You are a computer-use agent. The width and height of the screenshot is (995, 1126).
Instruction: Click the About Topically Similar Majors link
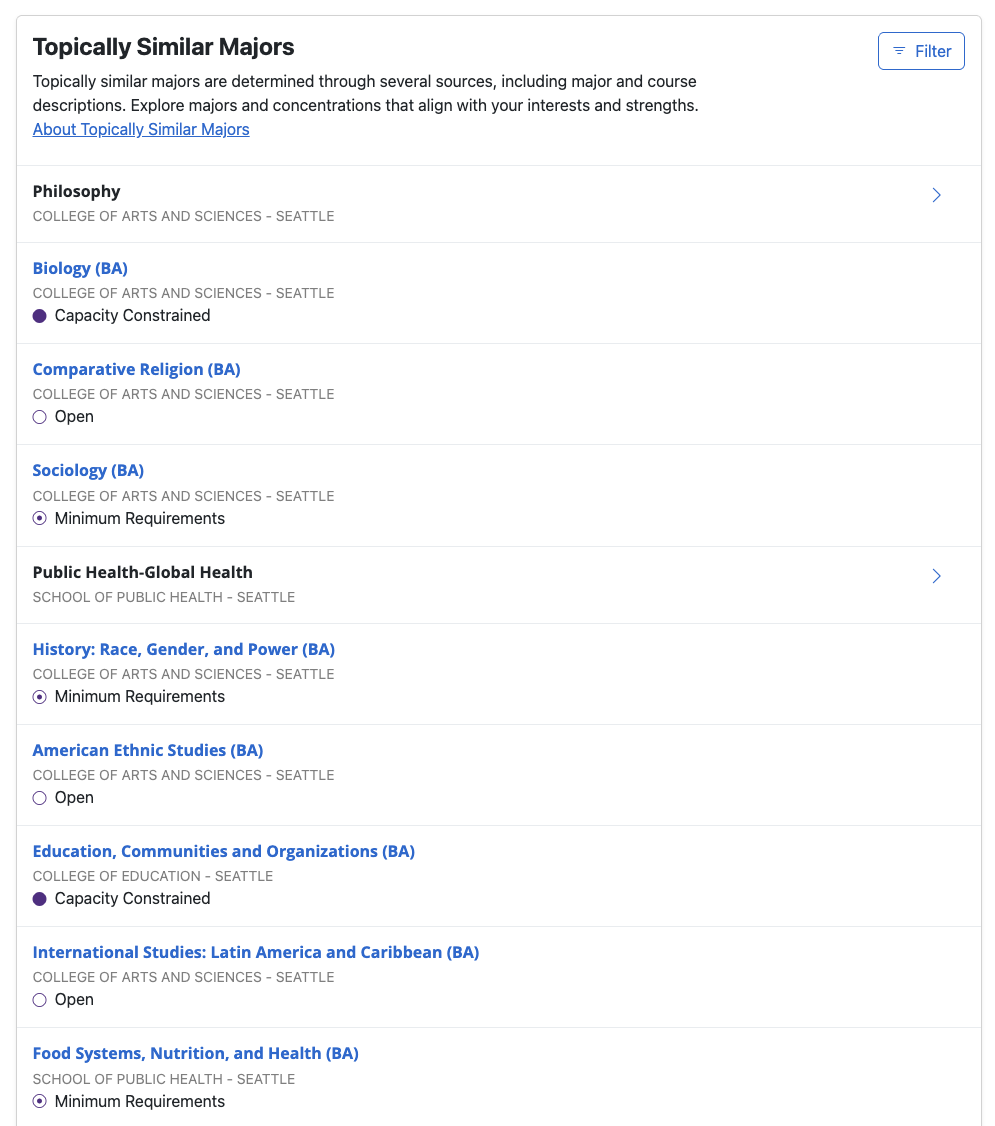click(141, 129)
